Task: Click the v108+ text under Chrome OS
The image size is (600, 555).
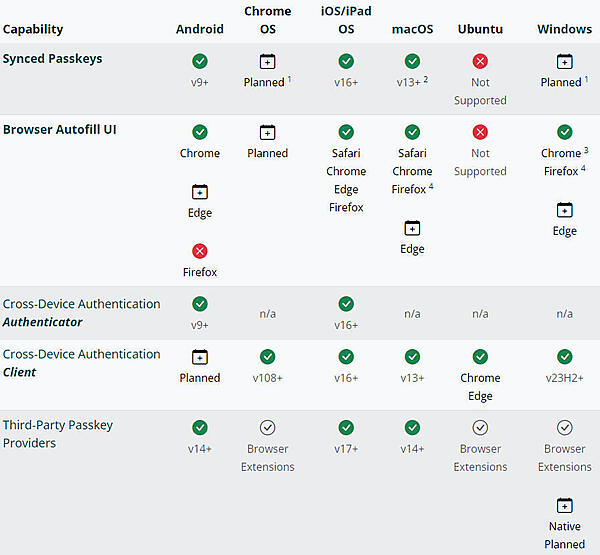Action: tap(267, 378)
